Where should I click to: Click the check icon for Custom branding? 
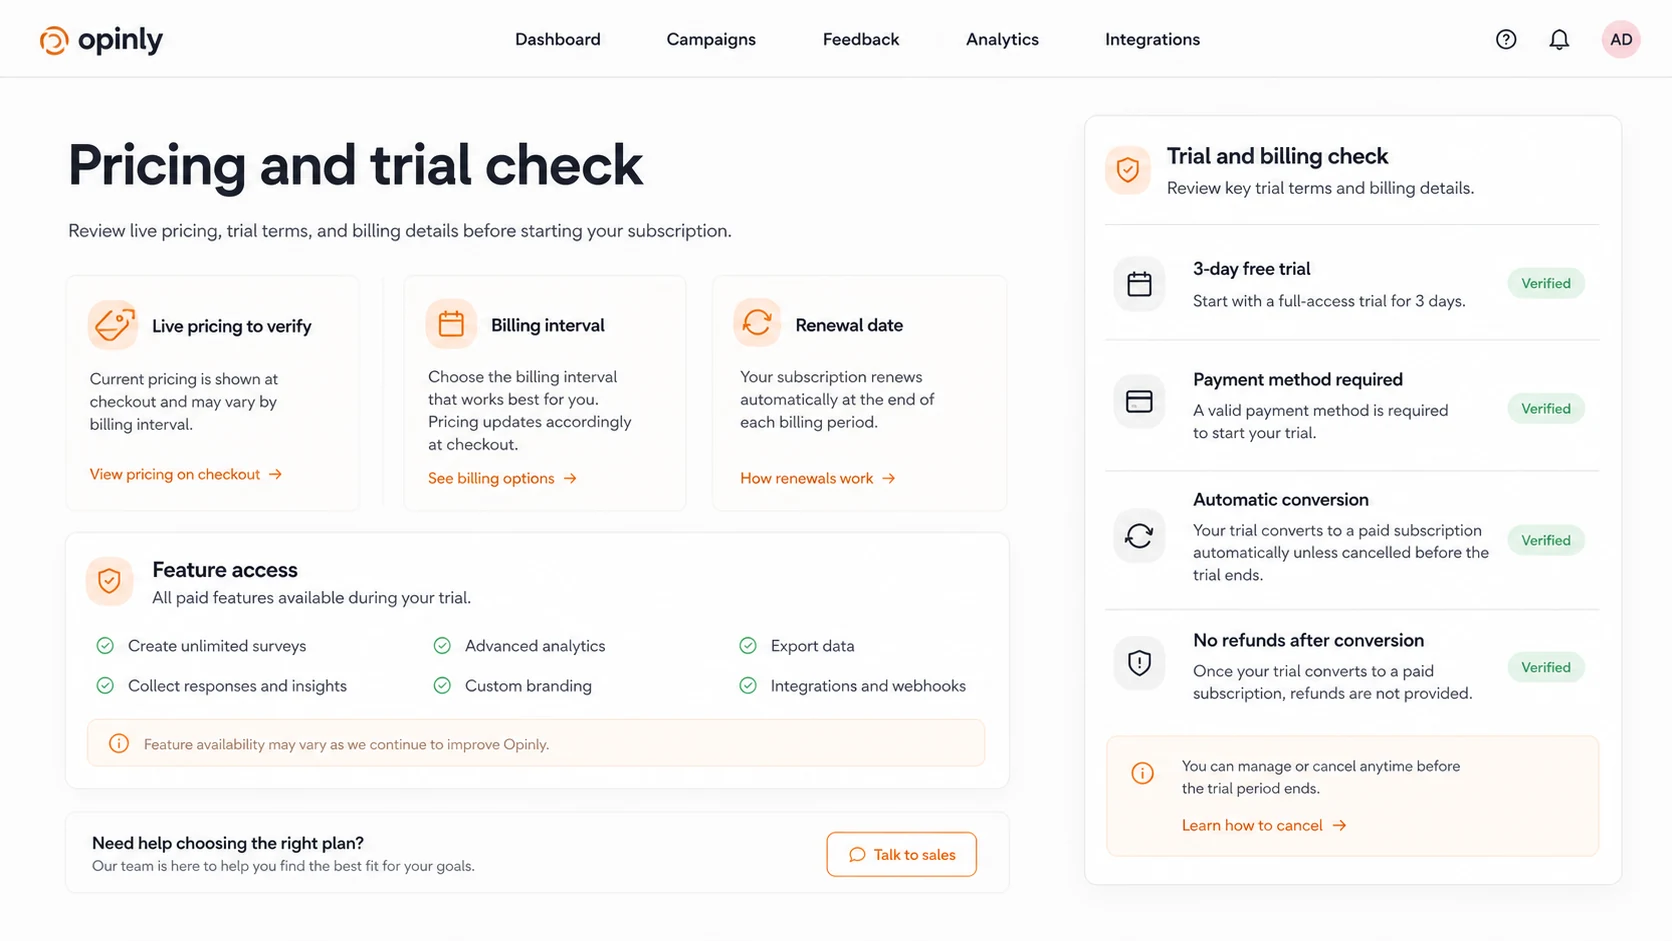coord(442,686)
